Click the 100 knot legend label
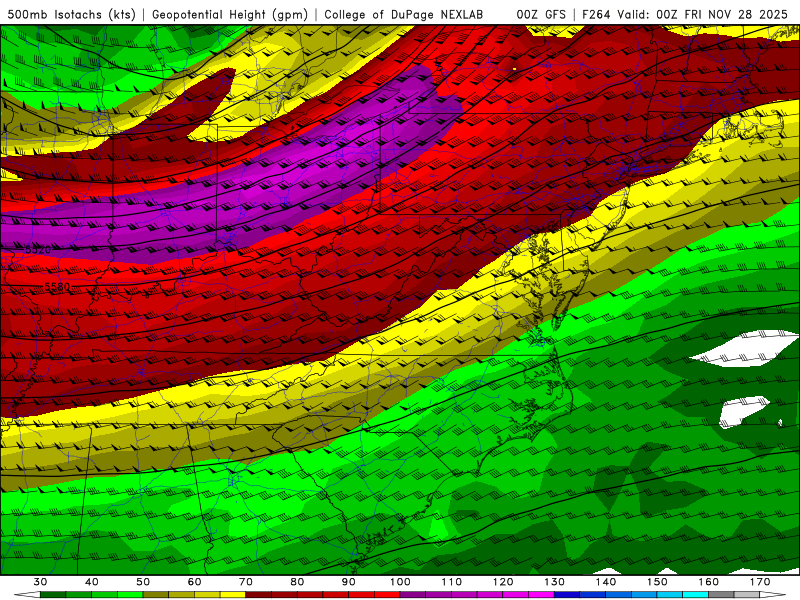This screenshot has height=600, width=800. point(400,582)
